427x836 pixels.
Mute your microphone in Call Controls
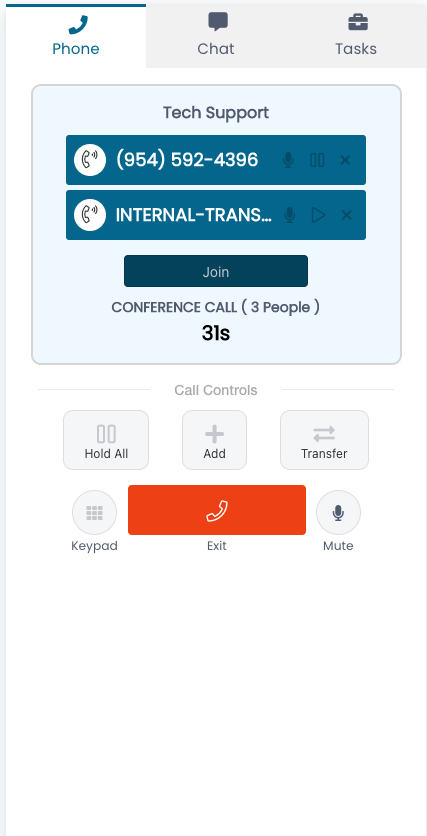(x=338, y=512)
